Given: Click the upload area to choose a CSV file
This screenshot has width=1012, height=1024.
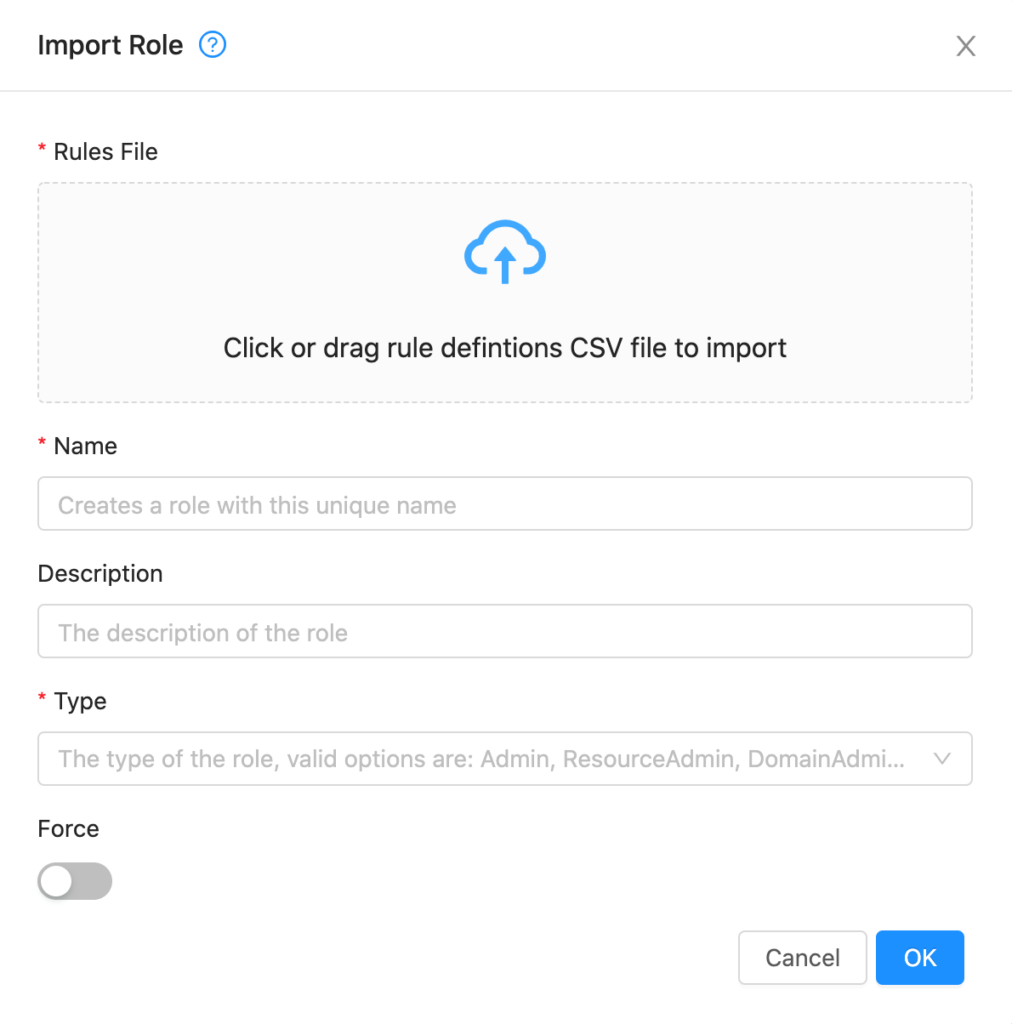Looking at the screenshot, I should tap(504, 292).
